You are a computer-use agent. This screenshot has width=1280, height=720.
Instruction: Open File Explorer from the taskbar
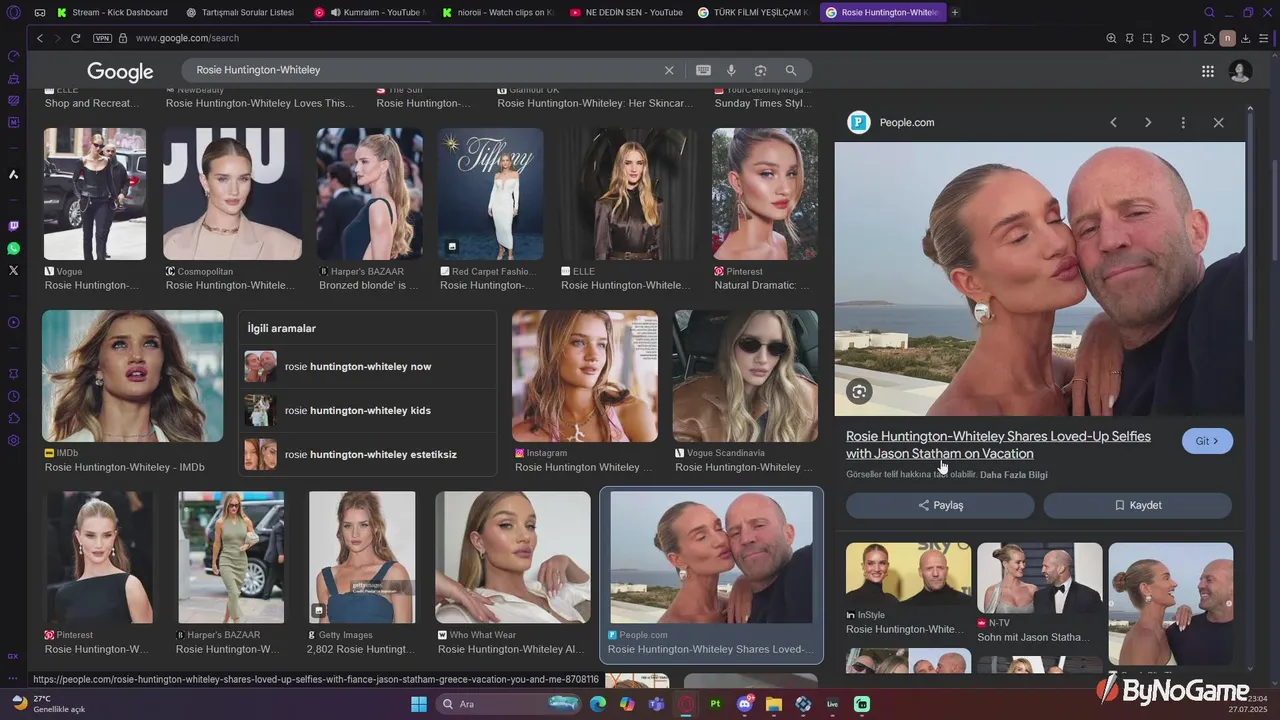773,704
